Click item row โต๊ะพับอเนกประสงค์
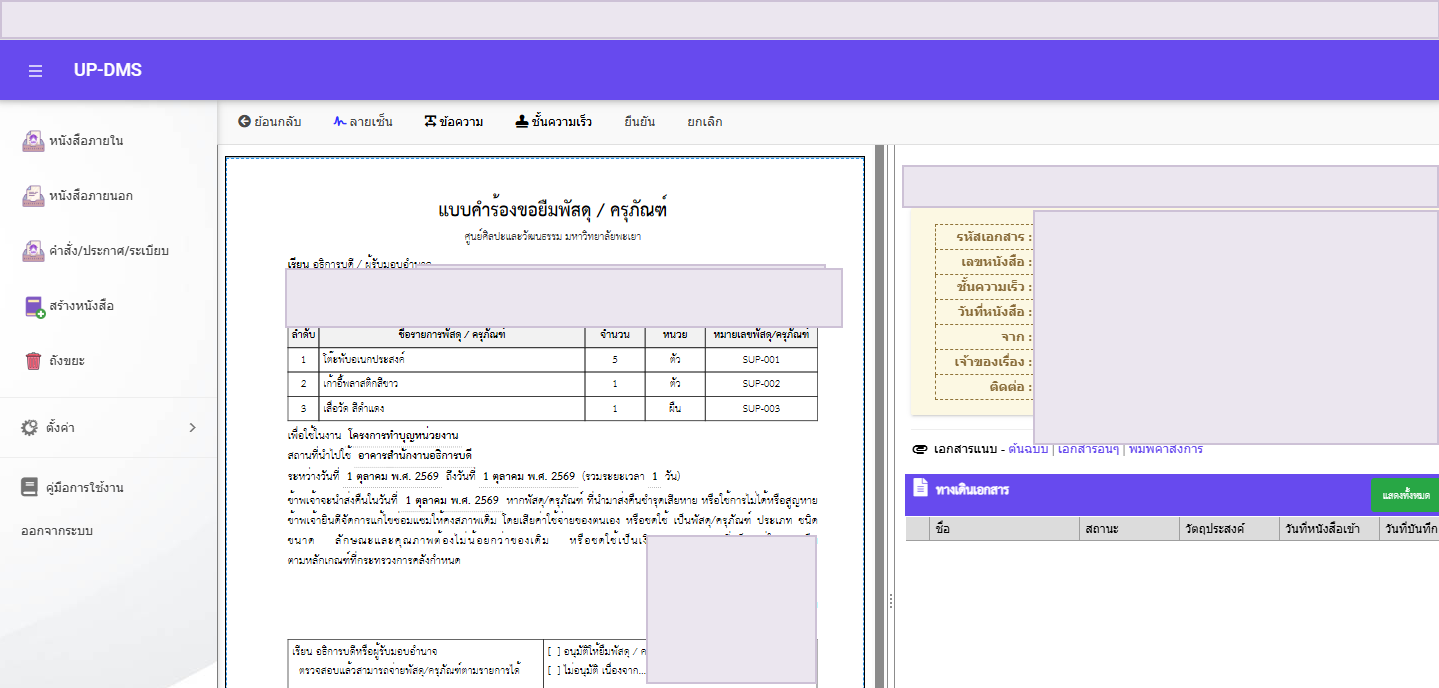Screen dimensions: 1439x688 pos(552,359)
